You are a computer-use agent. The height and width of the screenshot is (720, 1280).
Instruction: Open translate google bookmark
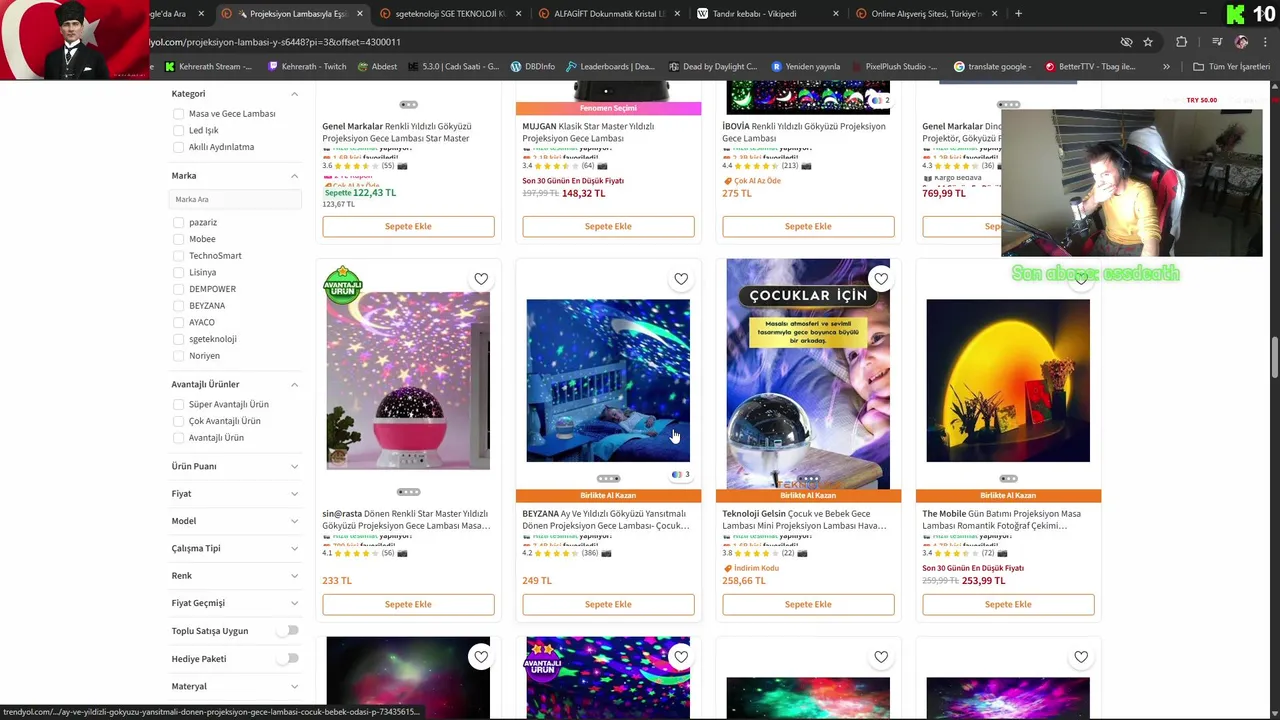click(x=992, y=67)
